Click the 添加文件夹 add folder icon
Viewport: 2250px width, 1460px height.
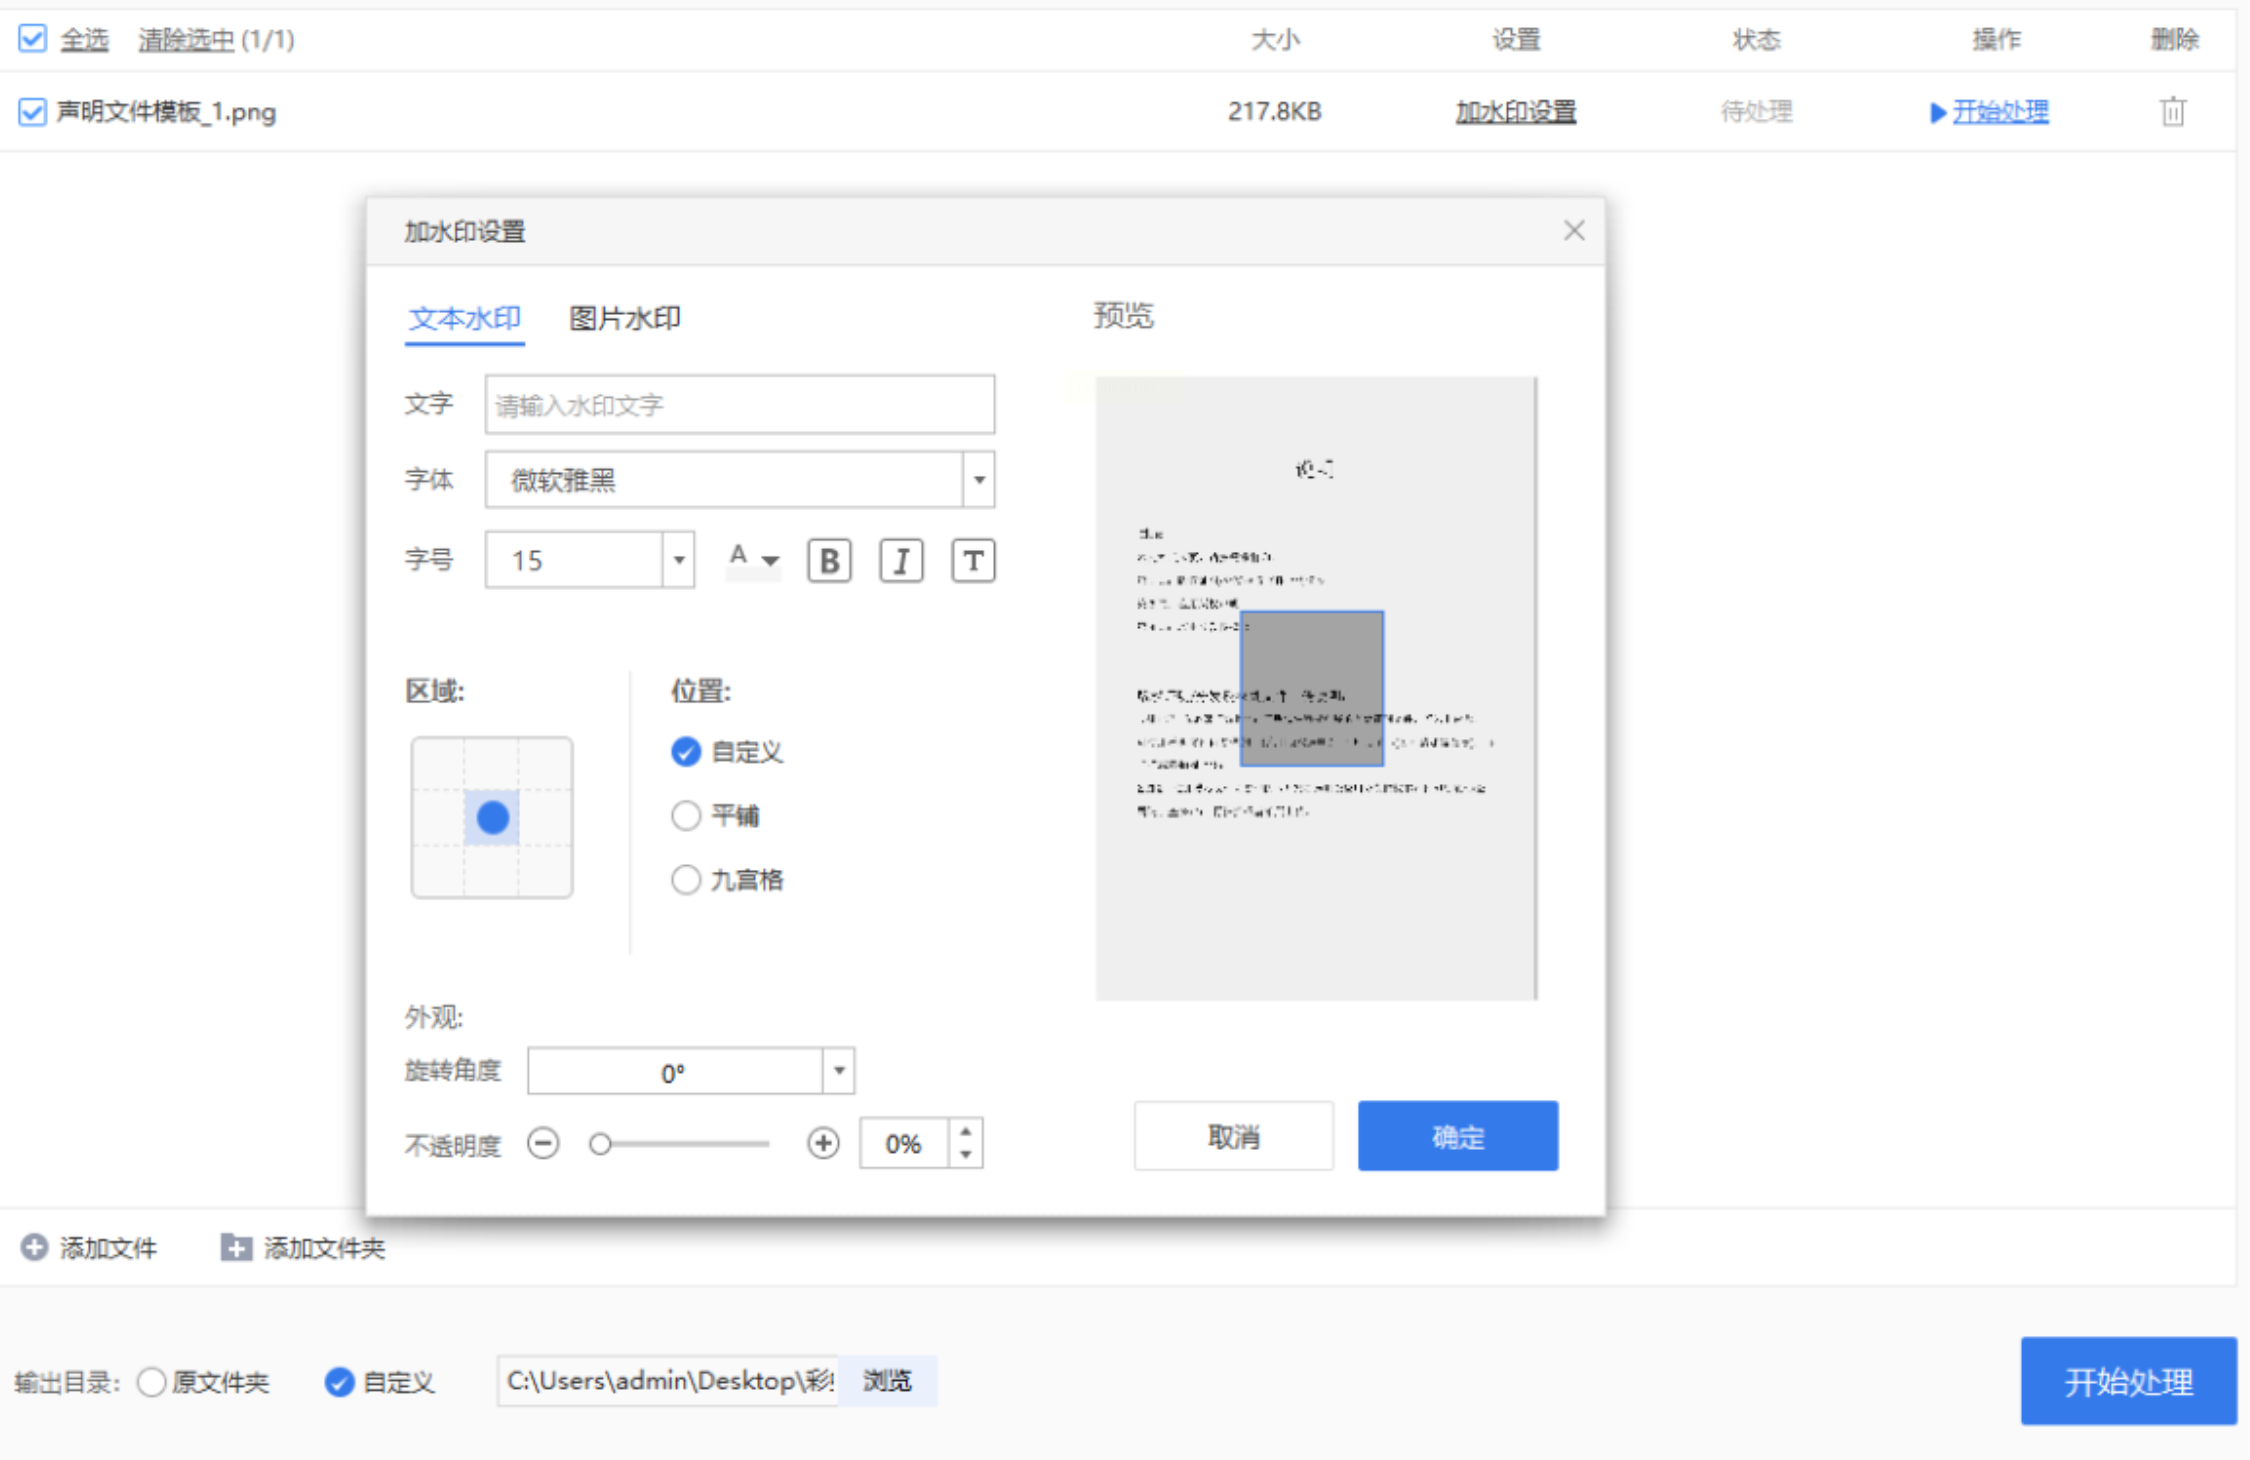(x=236, y=1247)
